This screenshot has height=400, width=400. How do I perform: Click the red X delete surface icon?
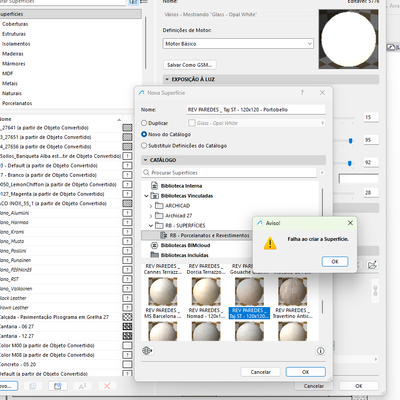click(x=107, y=386)
